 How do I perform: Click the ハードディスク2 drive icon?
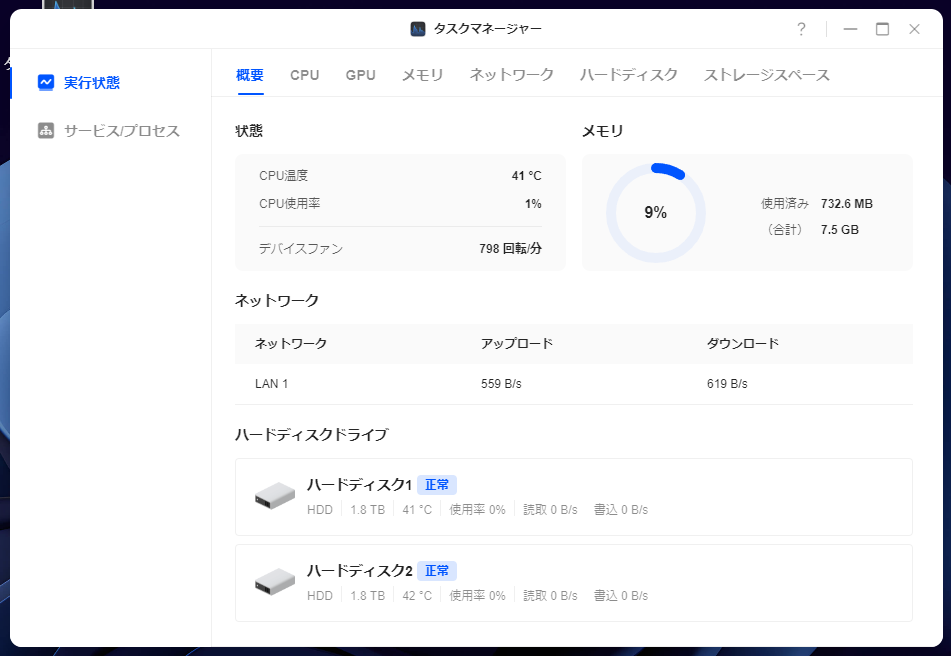[x=275, y=582]
